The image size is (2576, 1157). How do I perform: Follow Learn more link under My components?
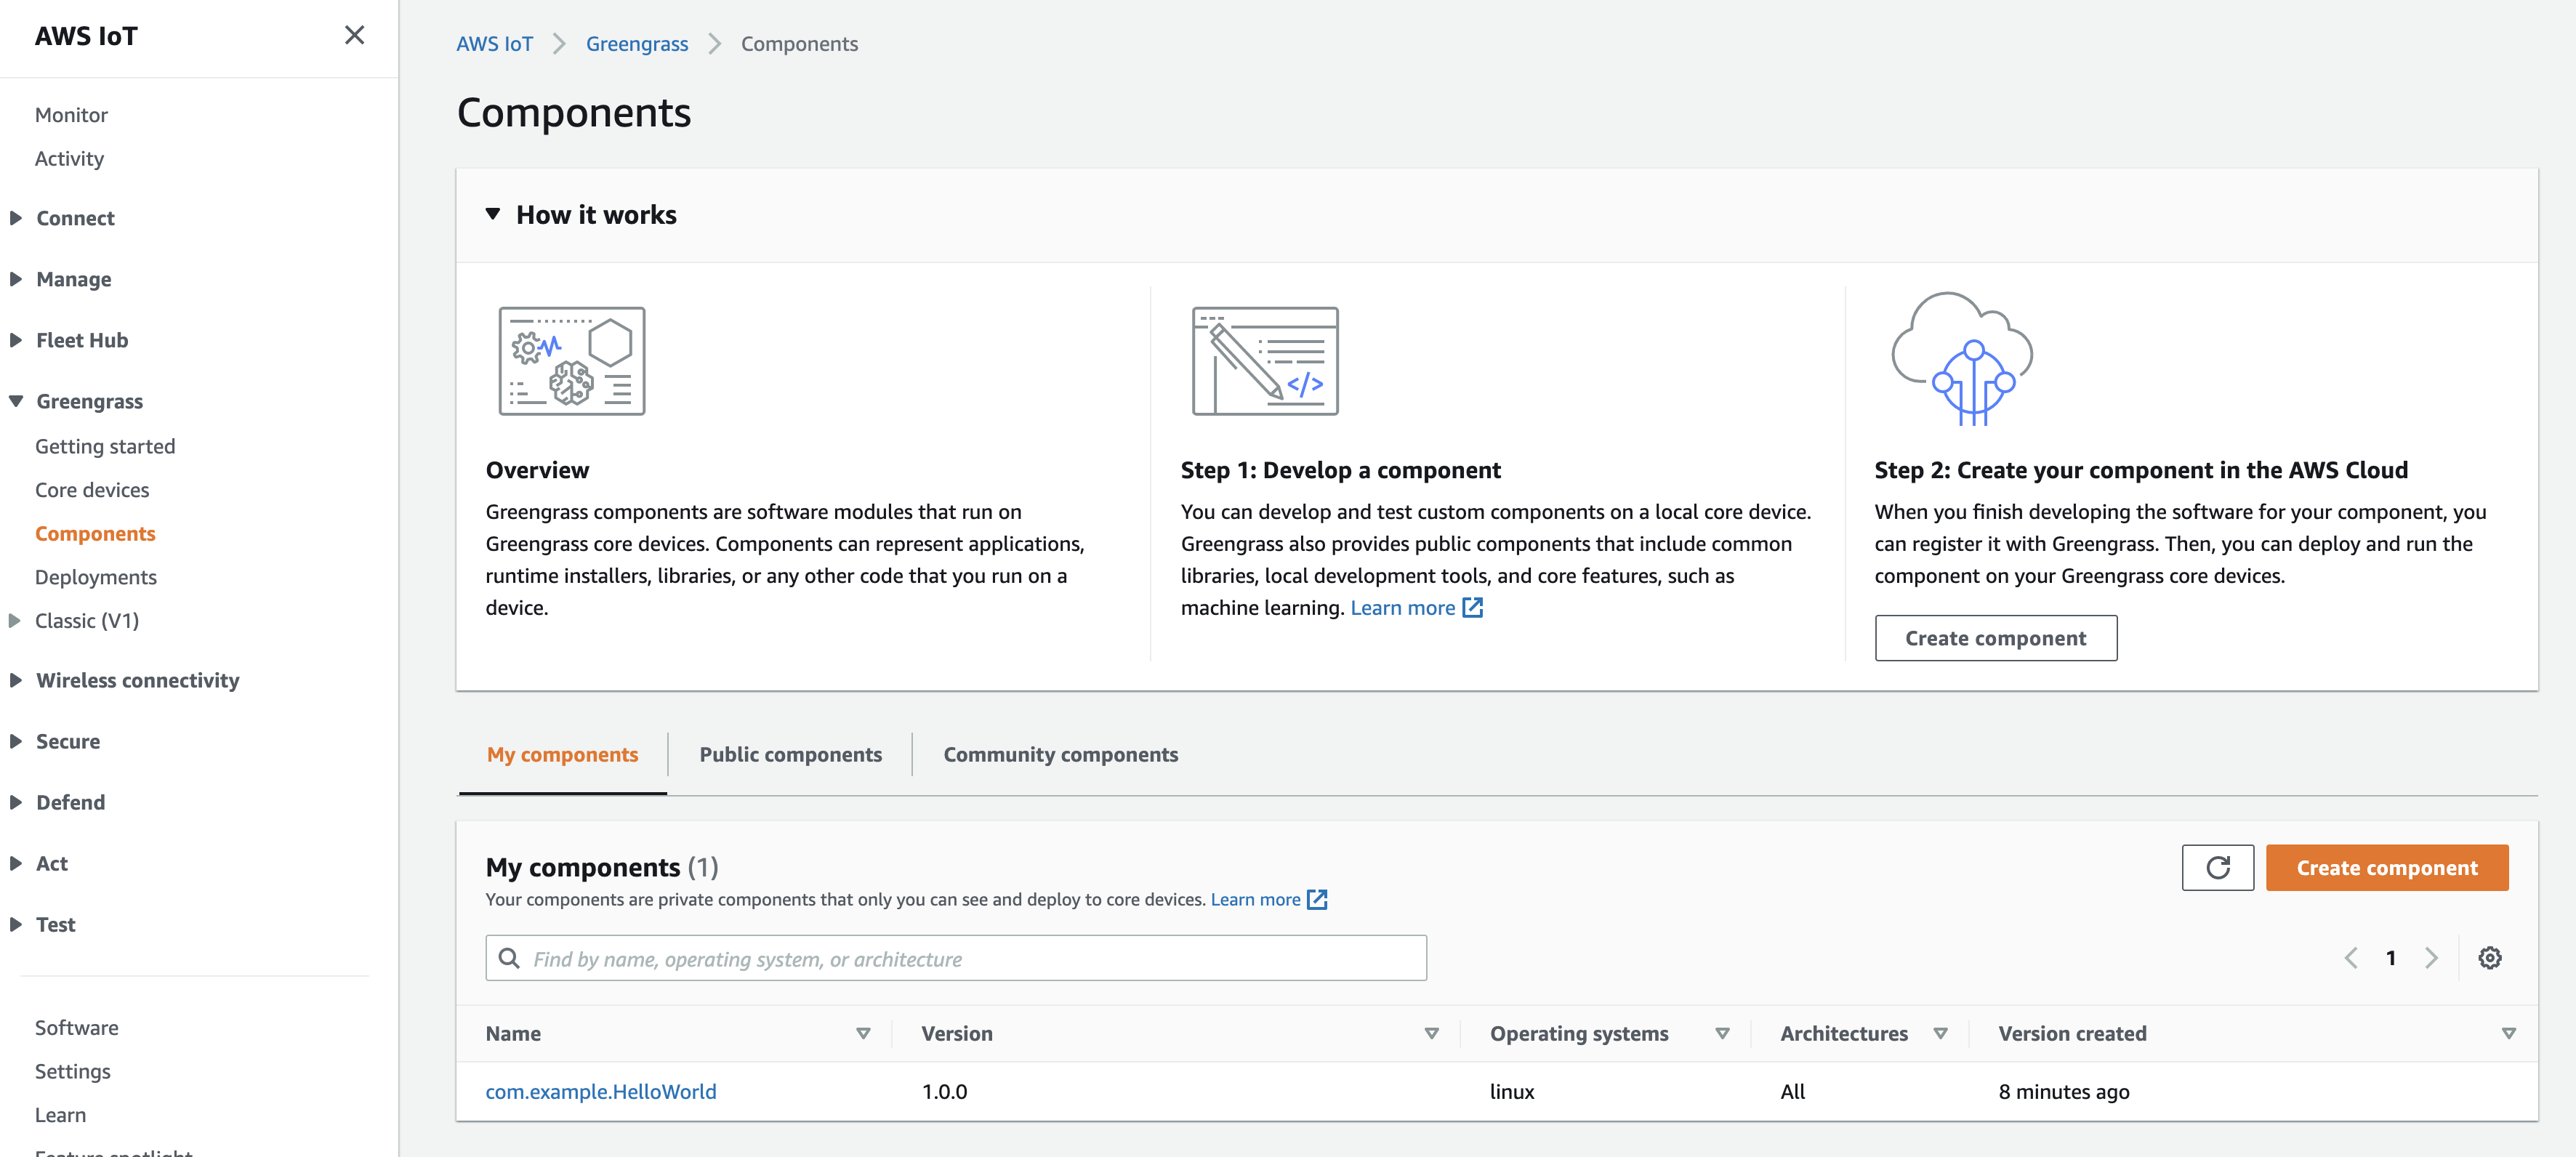[1255, 899]
